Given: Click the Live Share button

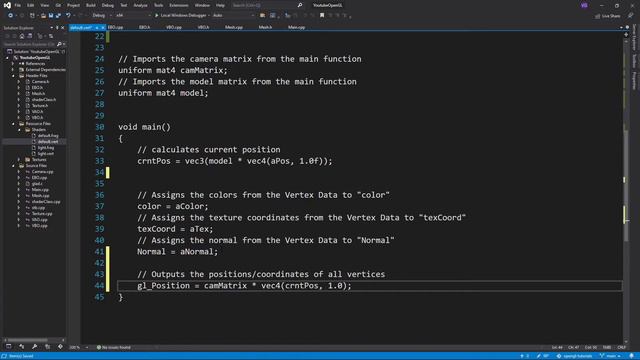Looking at the screenshot, I should (x=607, y=16).
